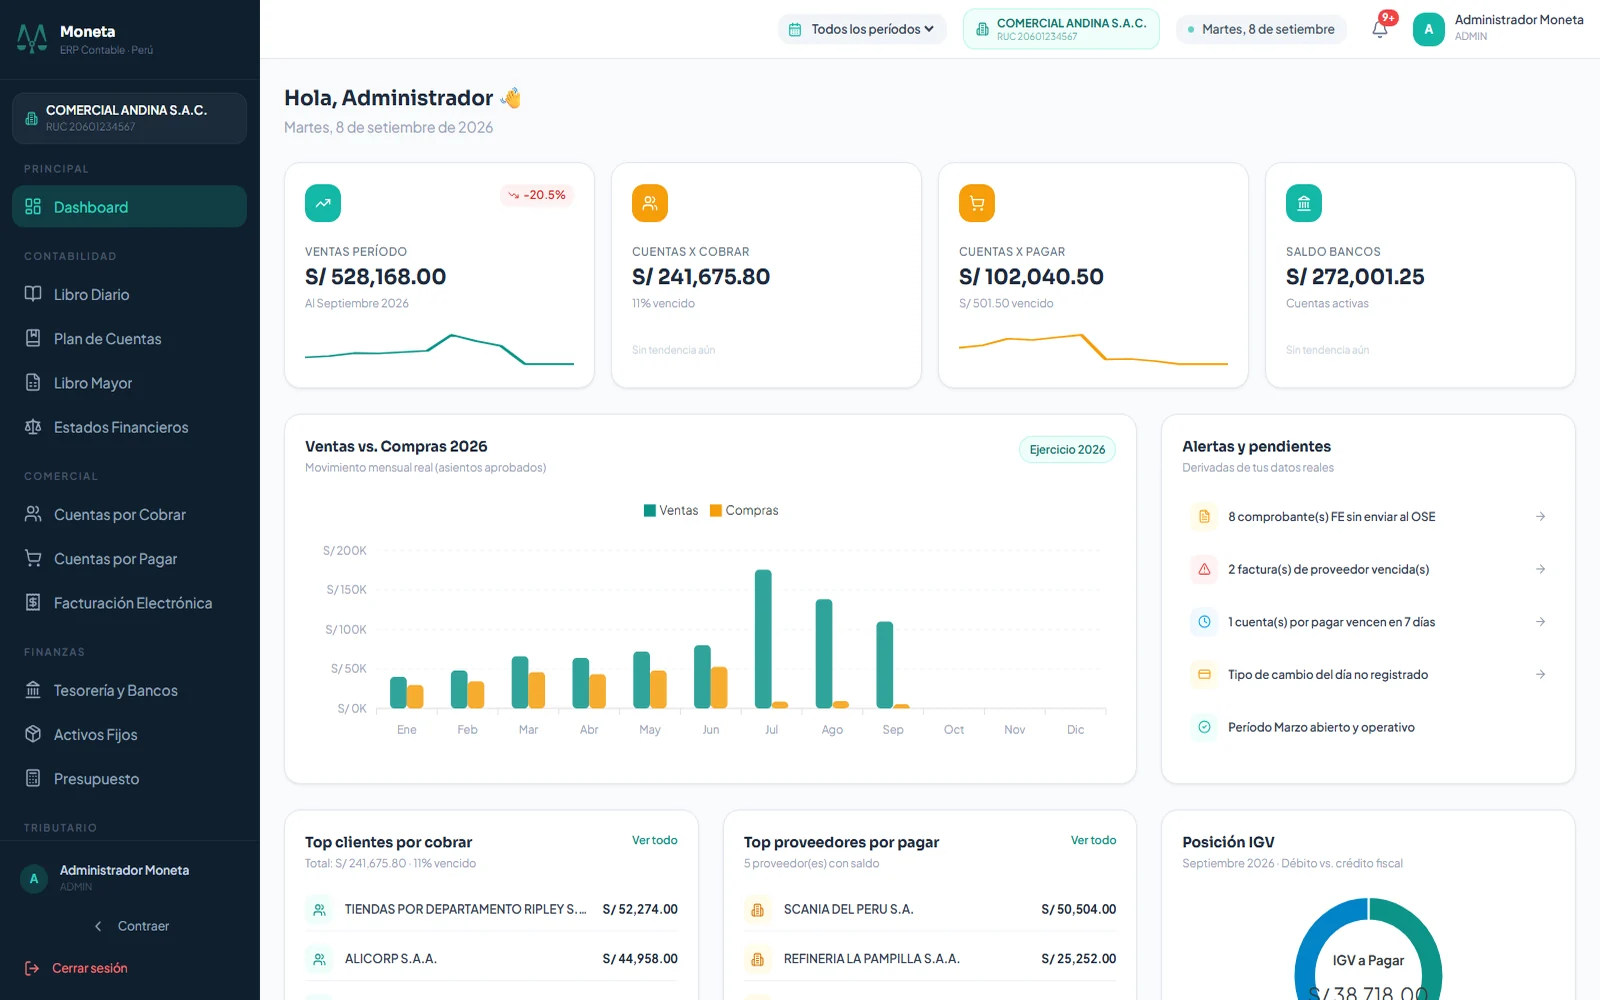Click the warning triangle icon for facturas vencidas
Viewport: 1600px width, 1000px height.
point(1204,569)
